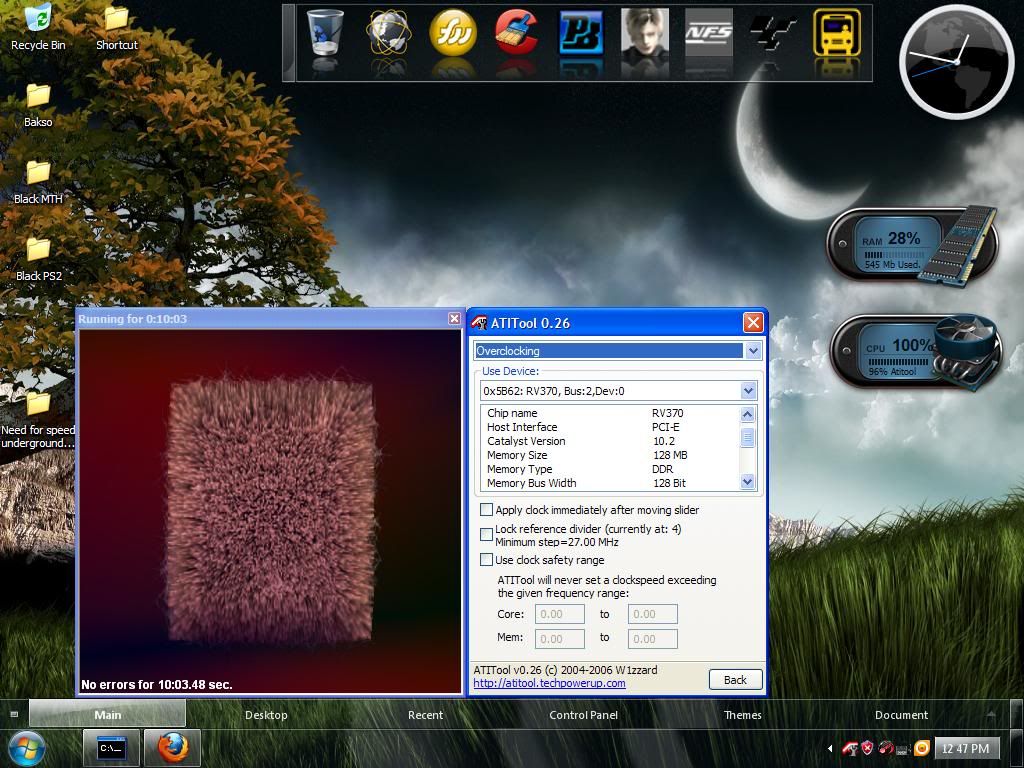1024x768 pixels.
Task: Click Core minimum frequency field
Action: pos(560,614)
